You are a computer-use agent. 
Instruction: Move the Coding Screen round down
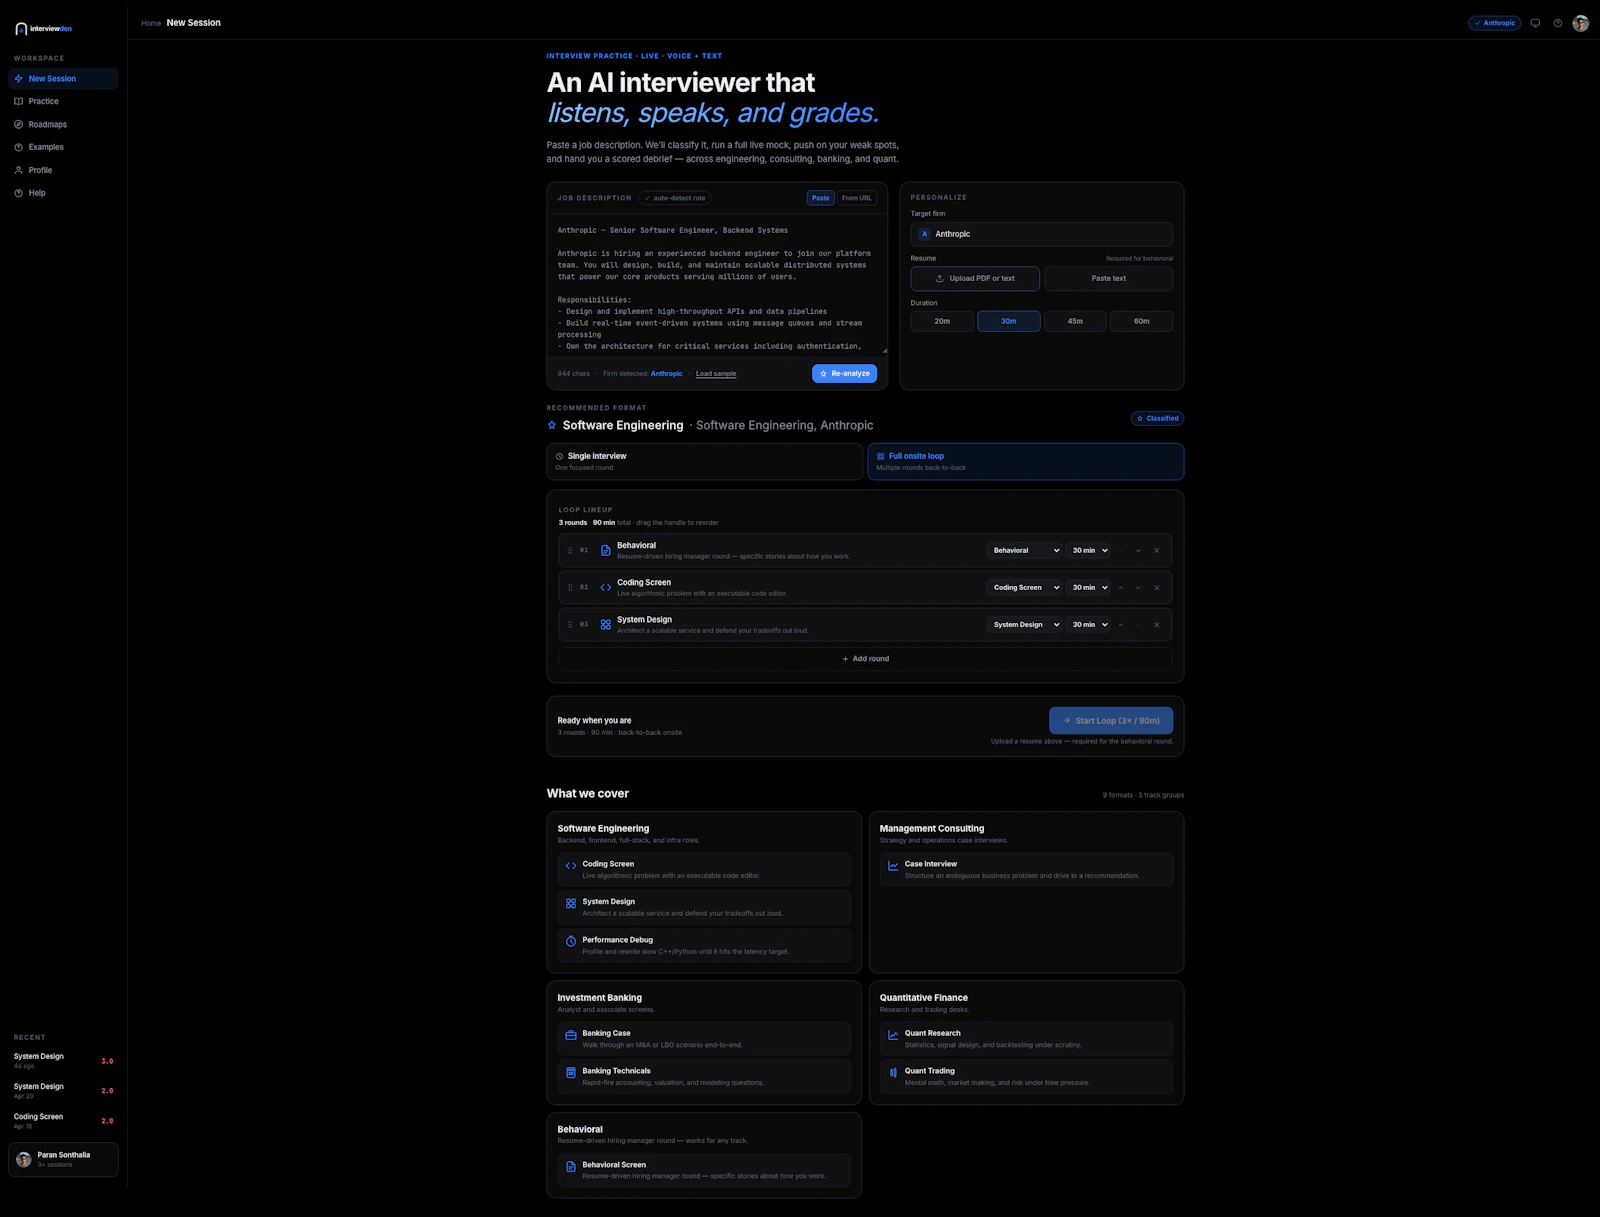pyautogui.click(x=1138, y=588)
